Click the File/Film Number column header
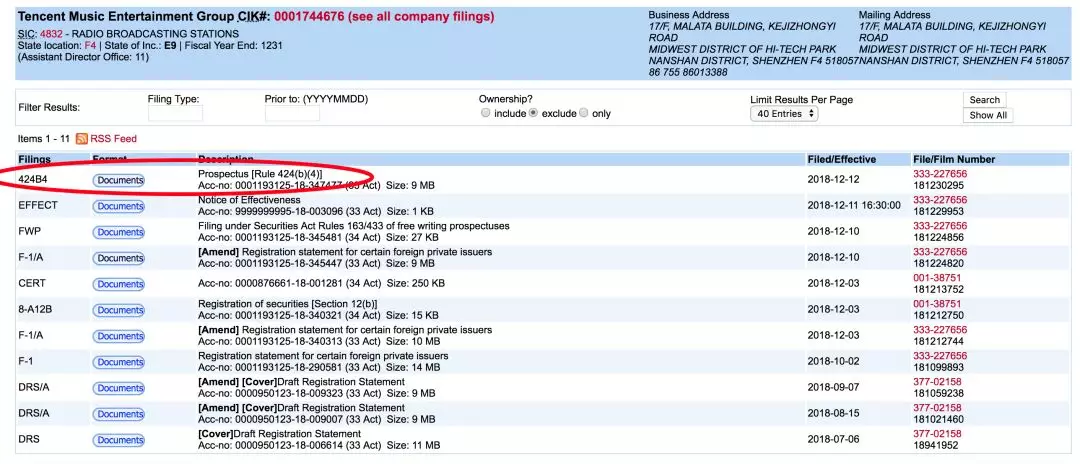1080x464 pixels. tap(954, 160)
